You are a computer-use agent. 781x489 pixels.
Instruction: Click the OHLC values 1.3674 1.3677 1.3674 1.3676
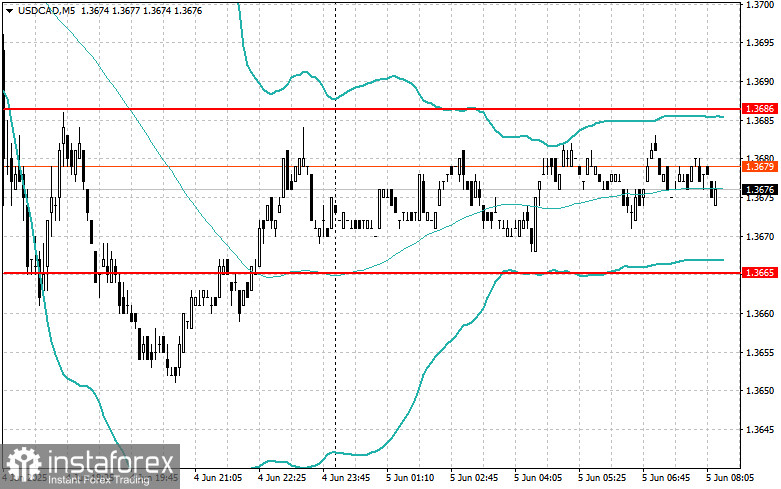141,10
